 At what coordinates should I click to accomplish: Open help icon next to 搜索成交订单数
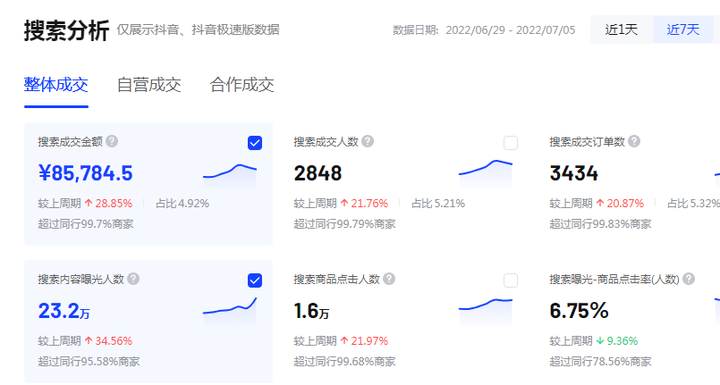pyautogui.click(x=634, y=142)
